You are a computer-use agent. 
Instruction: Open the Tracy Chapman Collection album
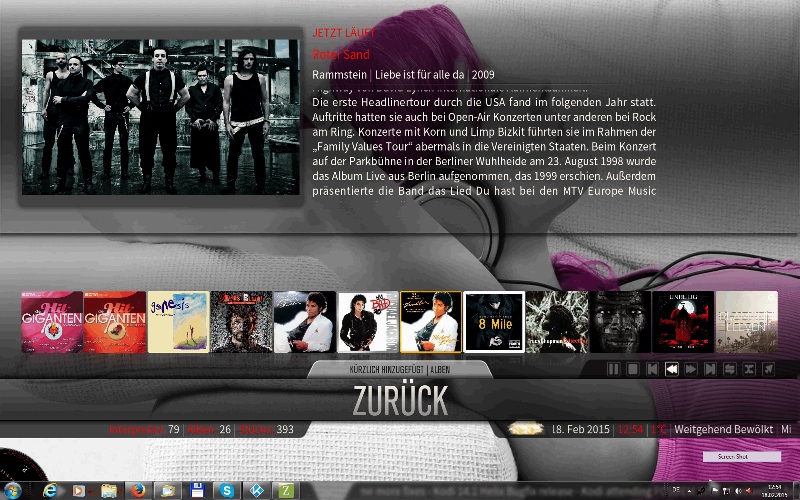point(557,322)
